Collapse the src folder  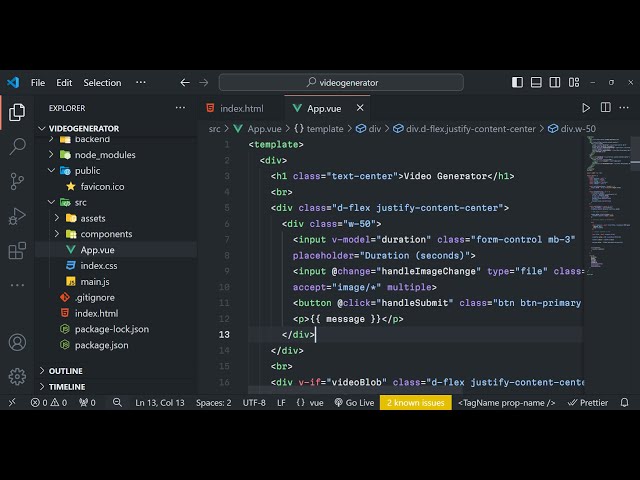coord(80,202)
